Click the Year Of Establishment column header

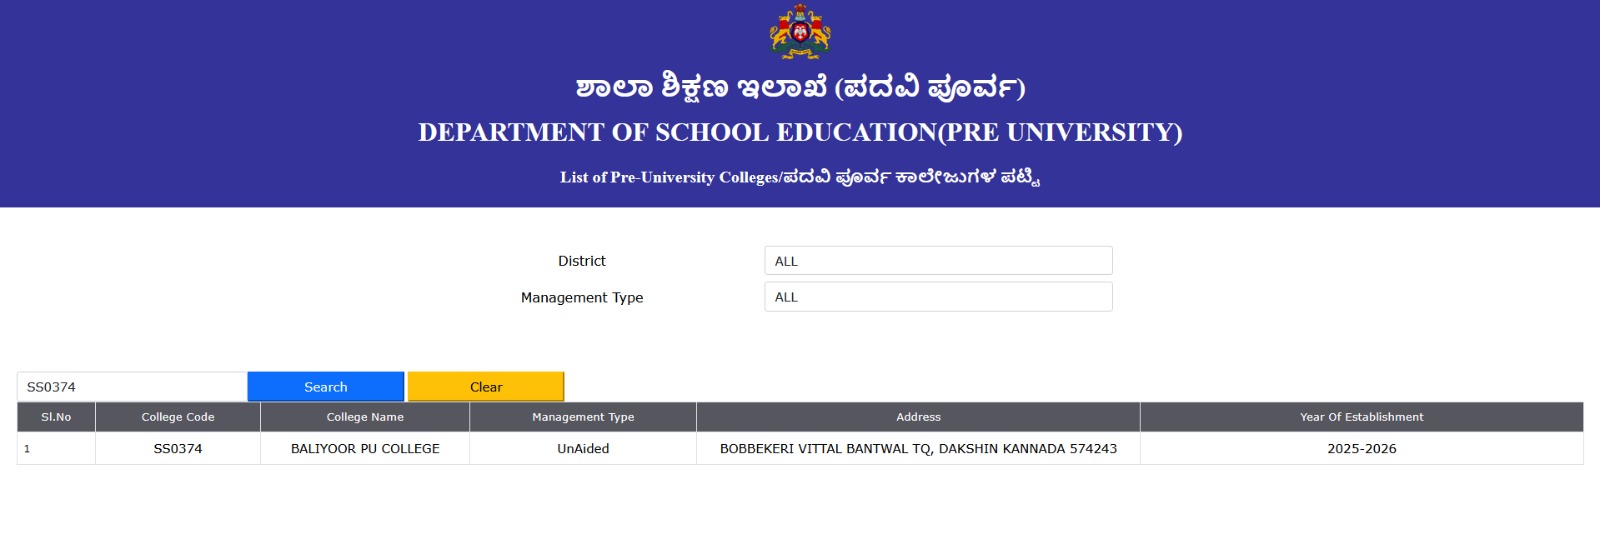click(1362, 417)
